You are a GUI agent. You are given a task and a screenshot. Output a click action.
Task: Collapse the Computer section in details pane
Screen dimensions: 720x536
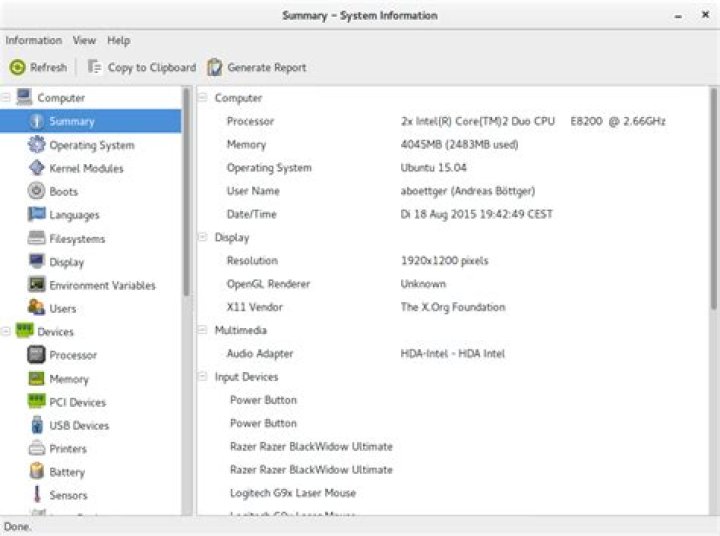[202, 97]
